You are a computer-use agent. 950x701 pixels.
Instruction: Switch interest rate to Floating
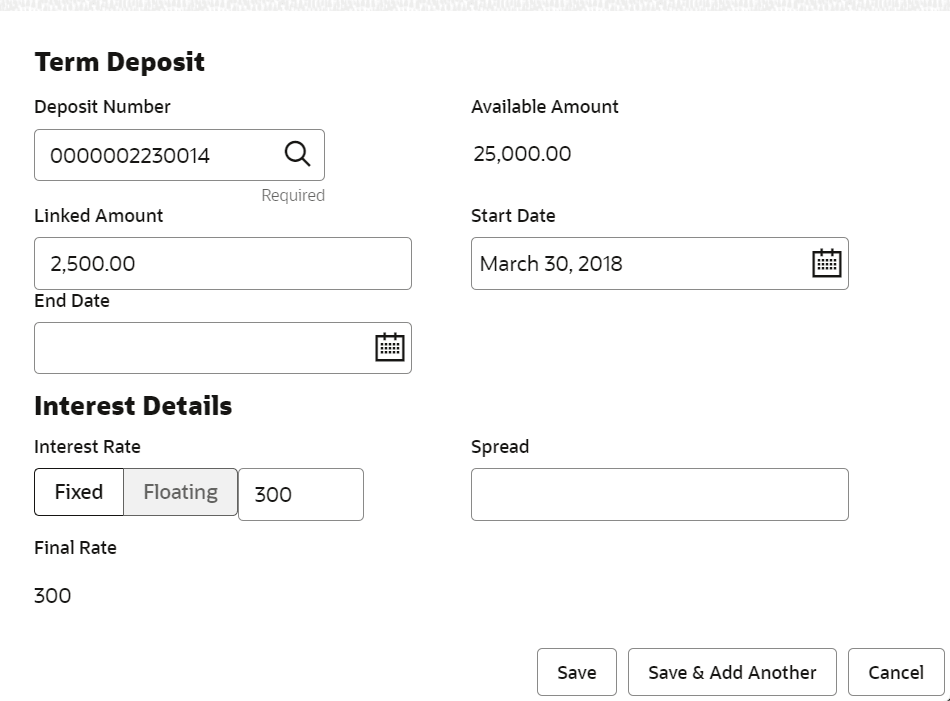point(180,492)
